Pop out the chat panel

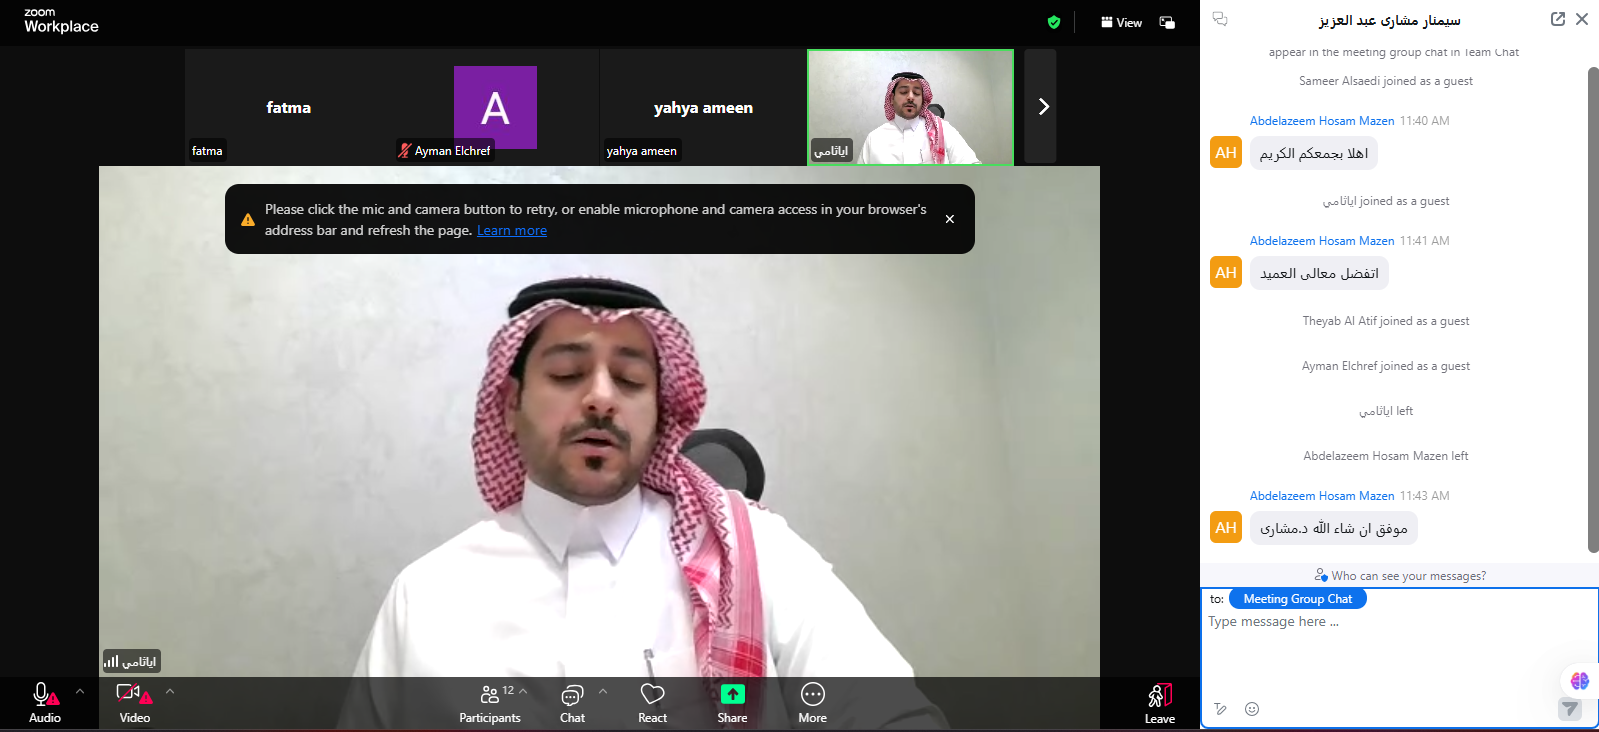pyautogui.click(x=1557, y=19)
